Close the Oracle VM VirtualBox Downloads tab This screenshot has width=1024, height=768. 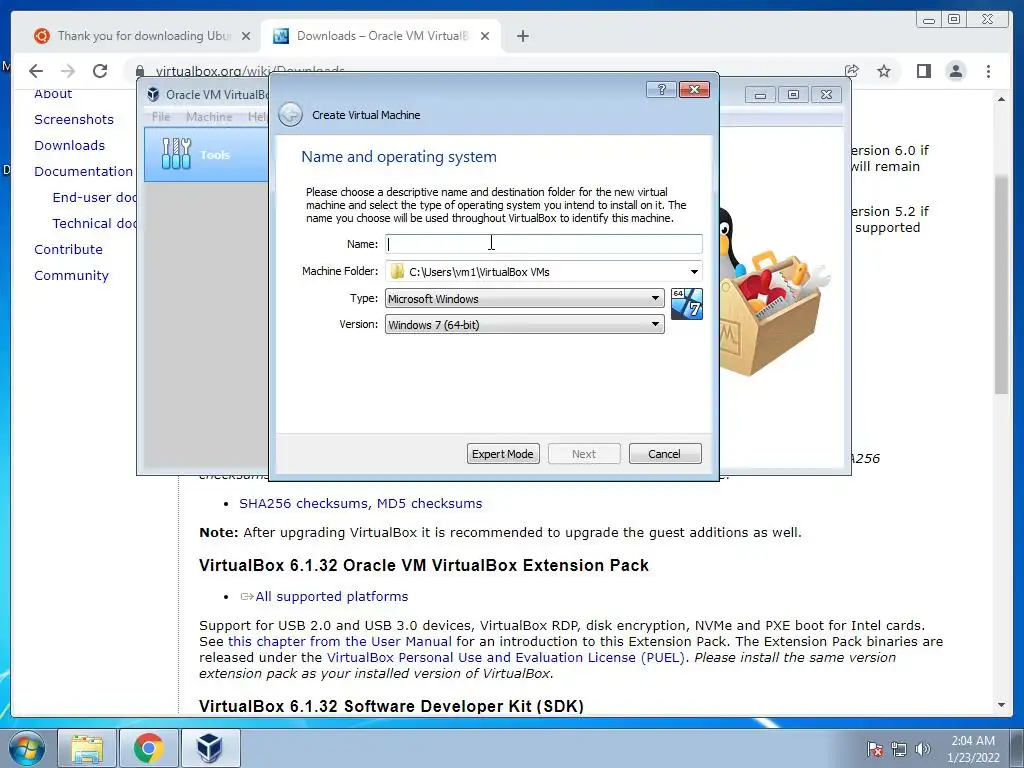[x=485, y=36]
